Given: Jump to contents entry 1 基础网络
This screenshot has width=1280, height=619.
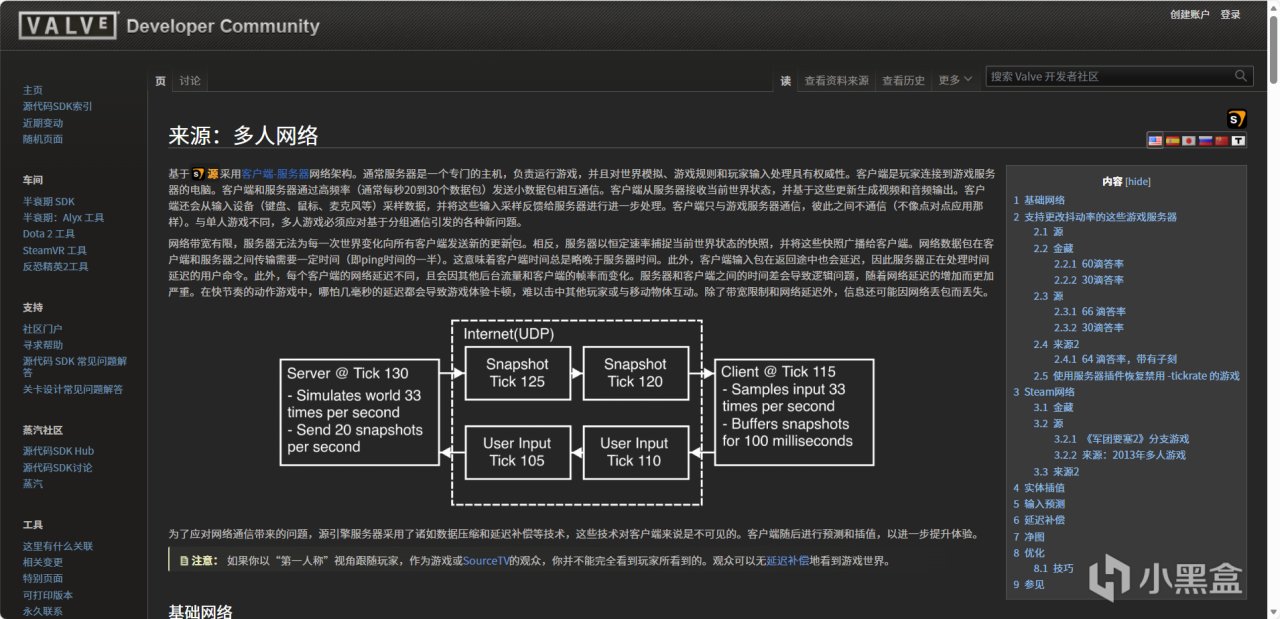Looking at the screenshot, I should click(x=1039, y=200).
